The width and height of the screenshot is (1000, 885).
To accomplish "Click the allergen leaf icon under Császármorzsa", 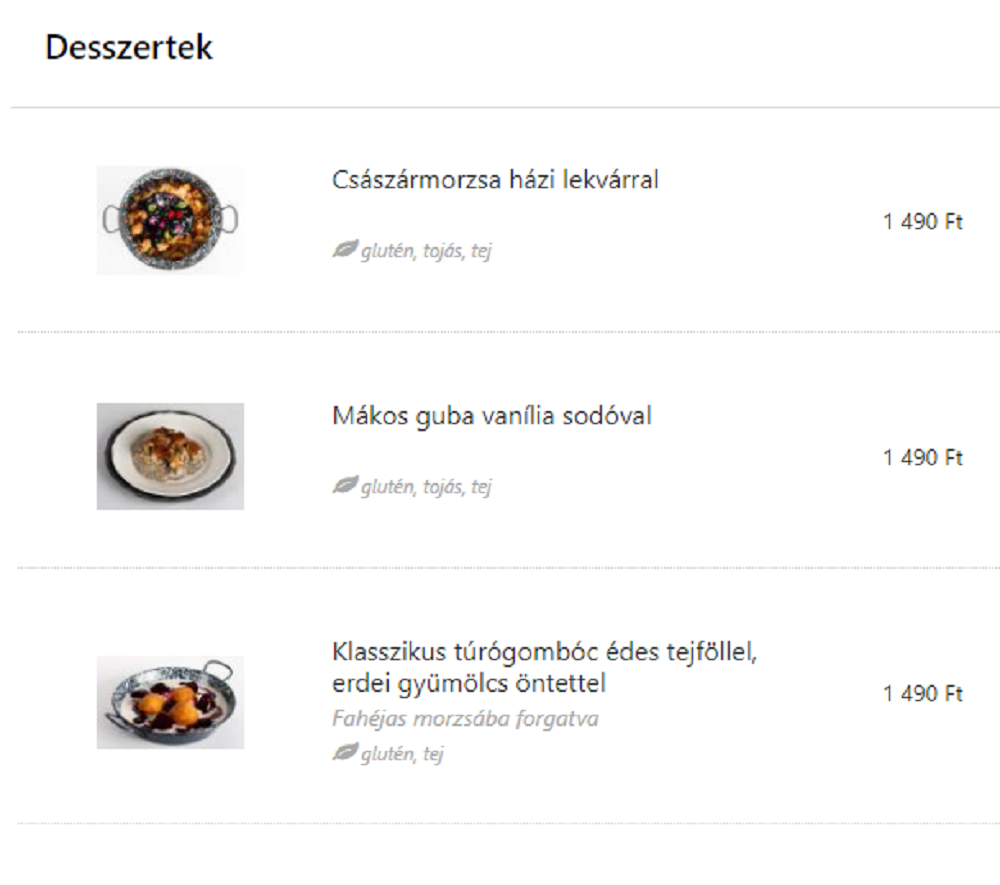I will pyautogui.click(x=345, y=249).
